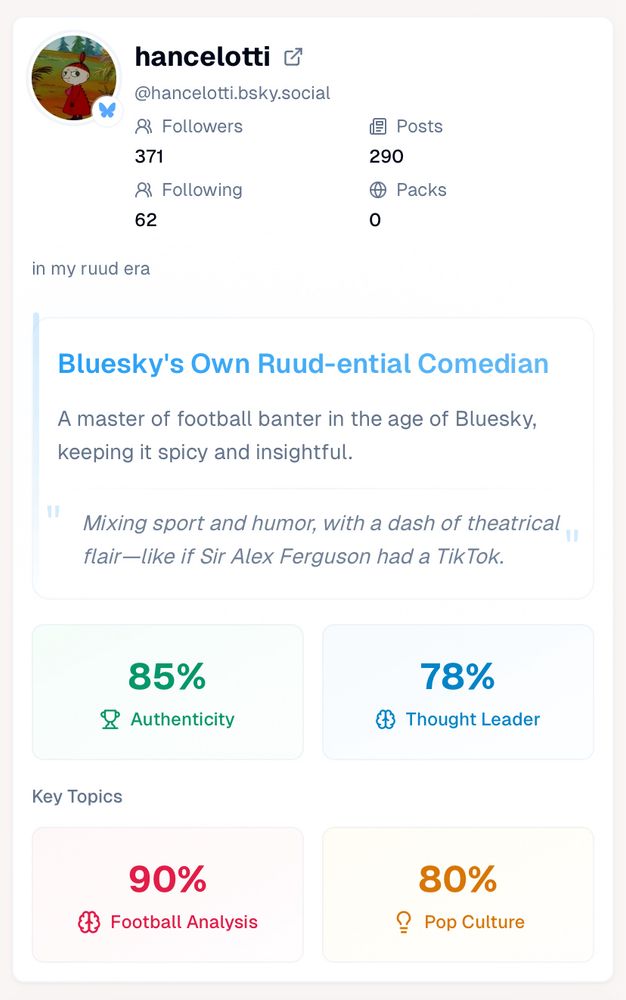Click the Followers people icon
This screenshot has height=1000, width=626.
(144, 127)
